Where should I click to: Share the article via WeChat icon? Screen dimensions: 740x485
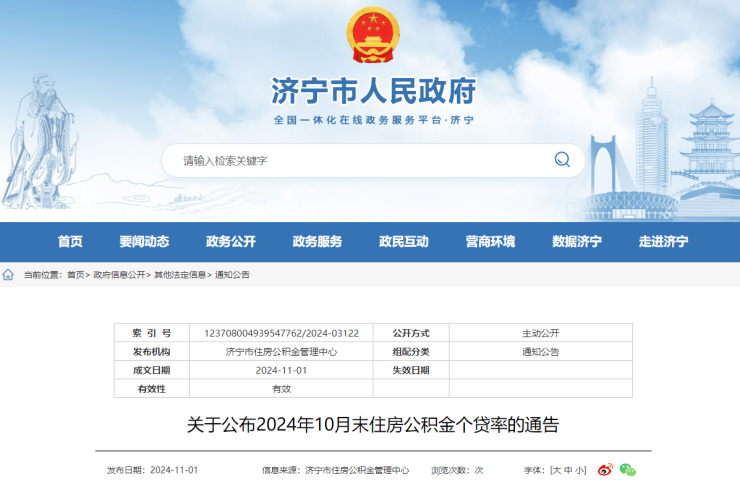(627, 469)
